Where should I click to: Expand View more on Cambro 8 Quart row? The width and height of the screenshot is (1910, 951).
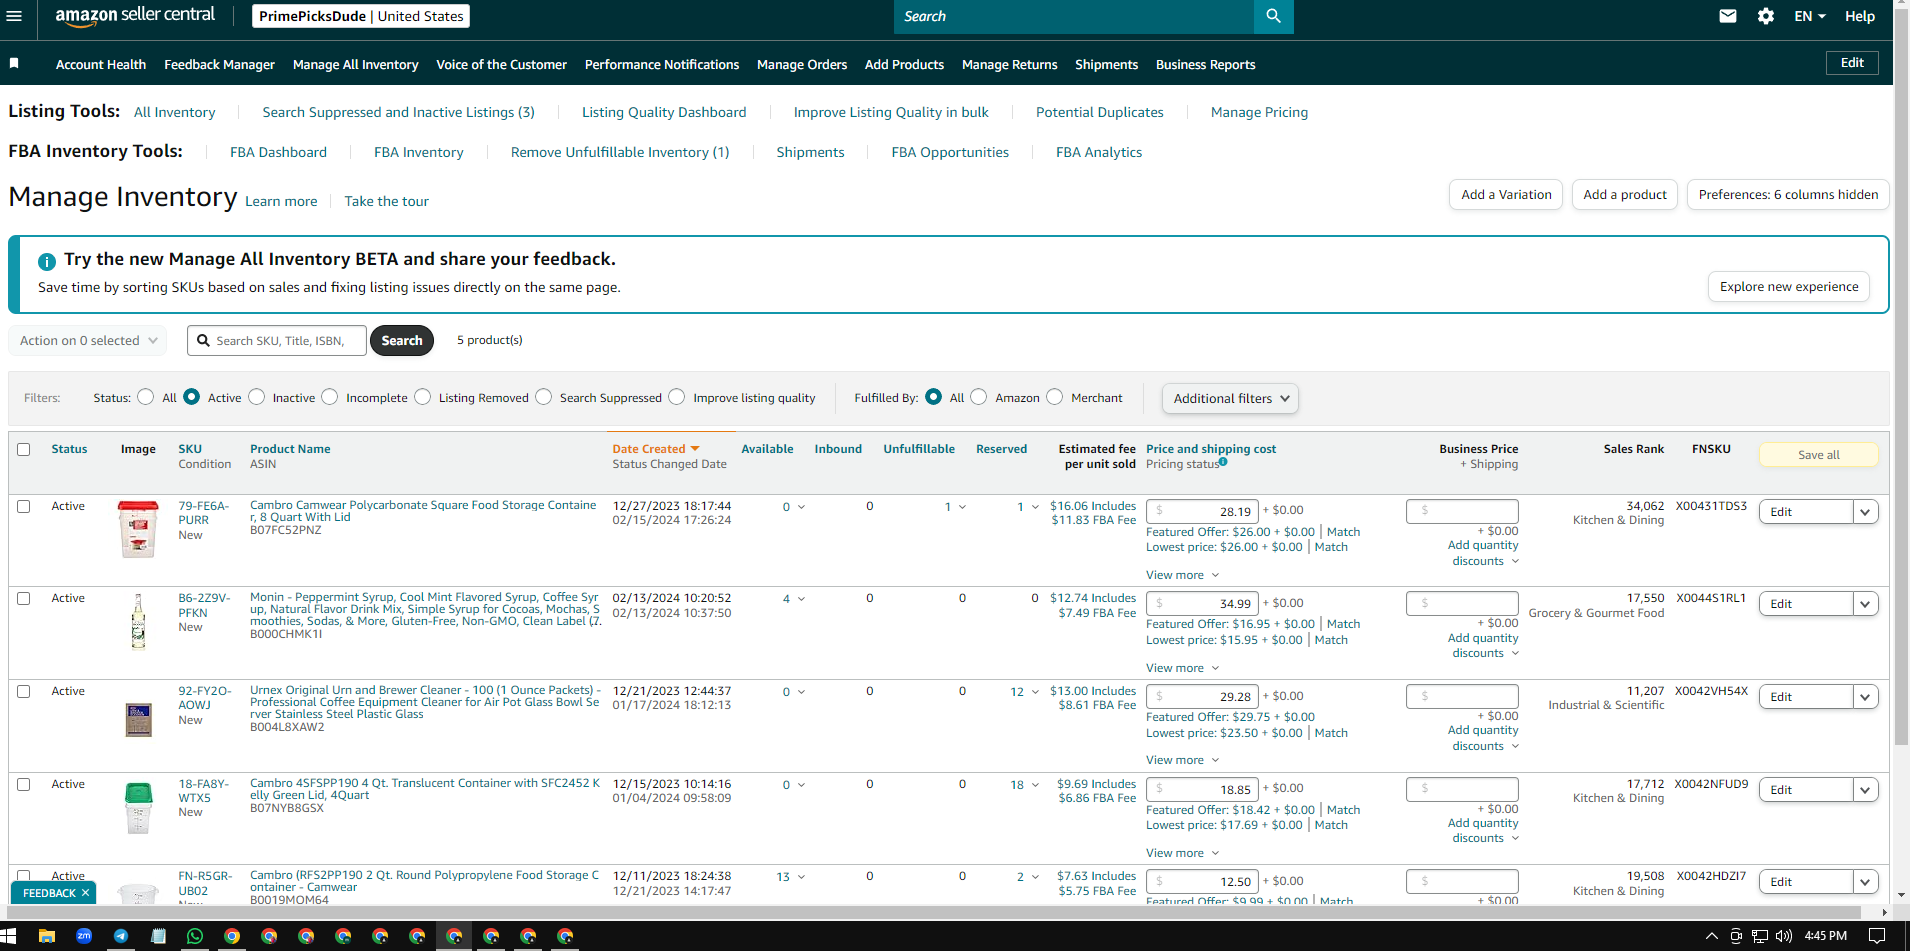(1183, 575)
